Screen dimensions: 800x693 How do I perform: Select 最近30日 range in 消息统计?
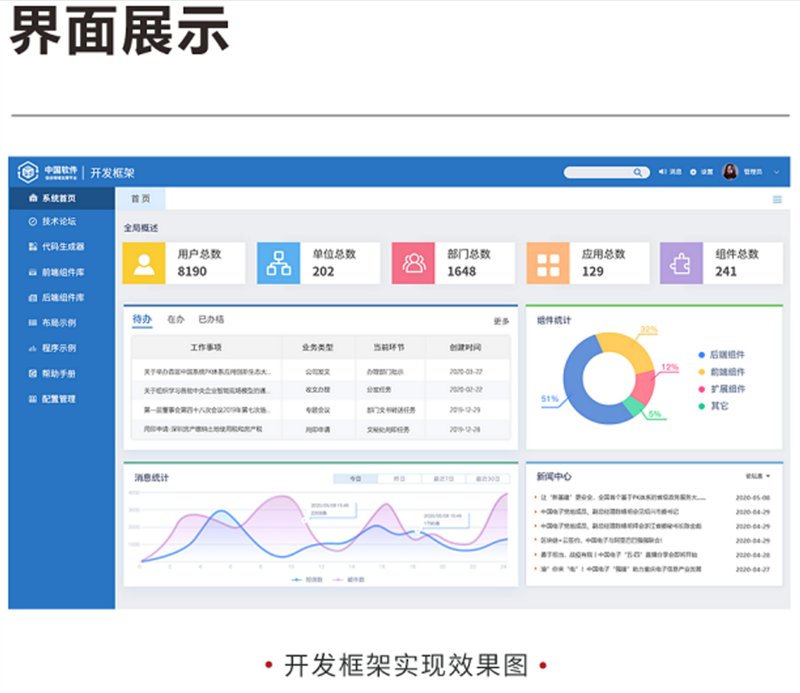pos(487,479)
